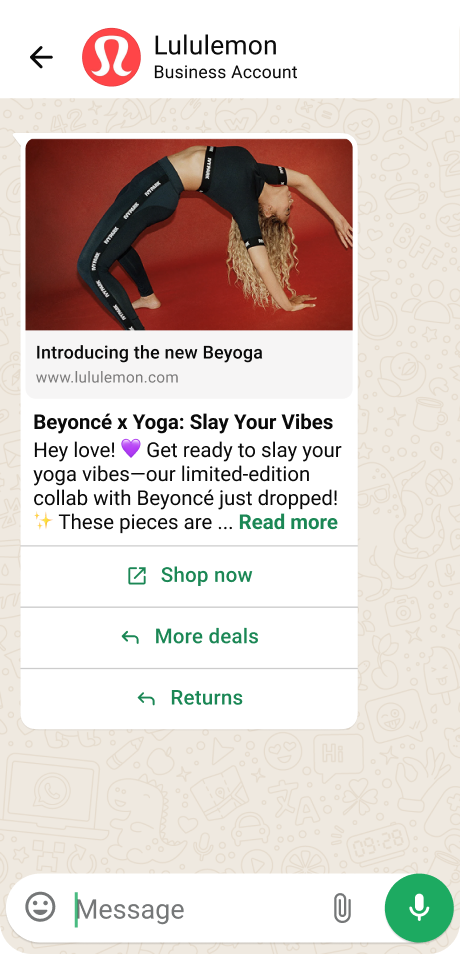
Task: Select the Shop now button
Action: pyautogui.click(x=189, y=576)
